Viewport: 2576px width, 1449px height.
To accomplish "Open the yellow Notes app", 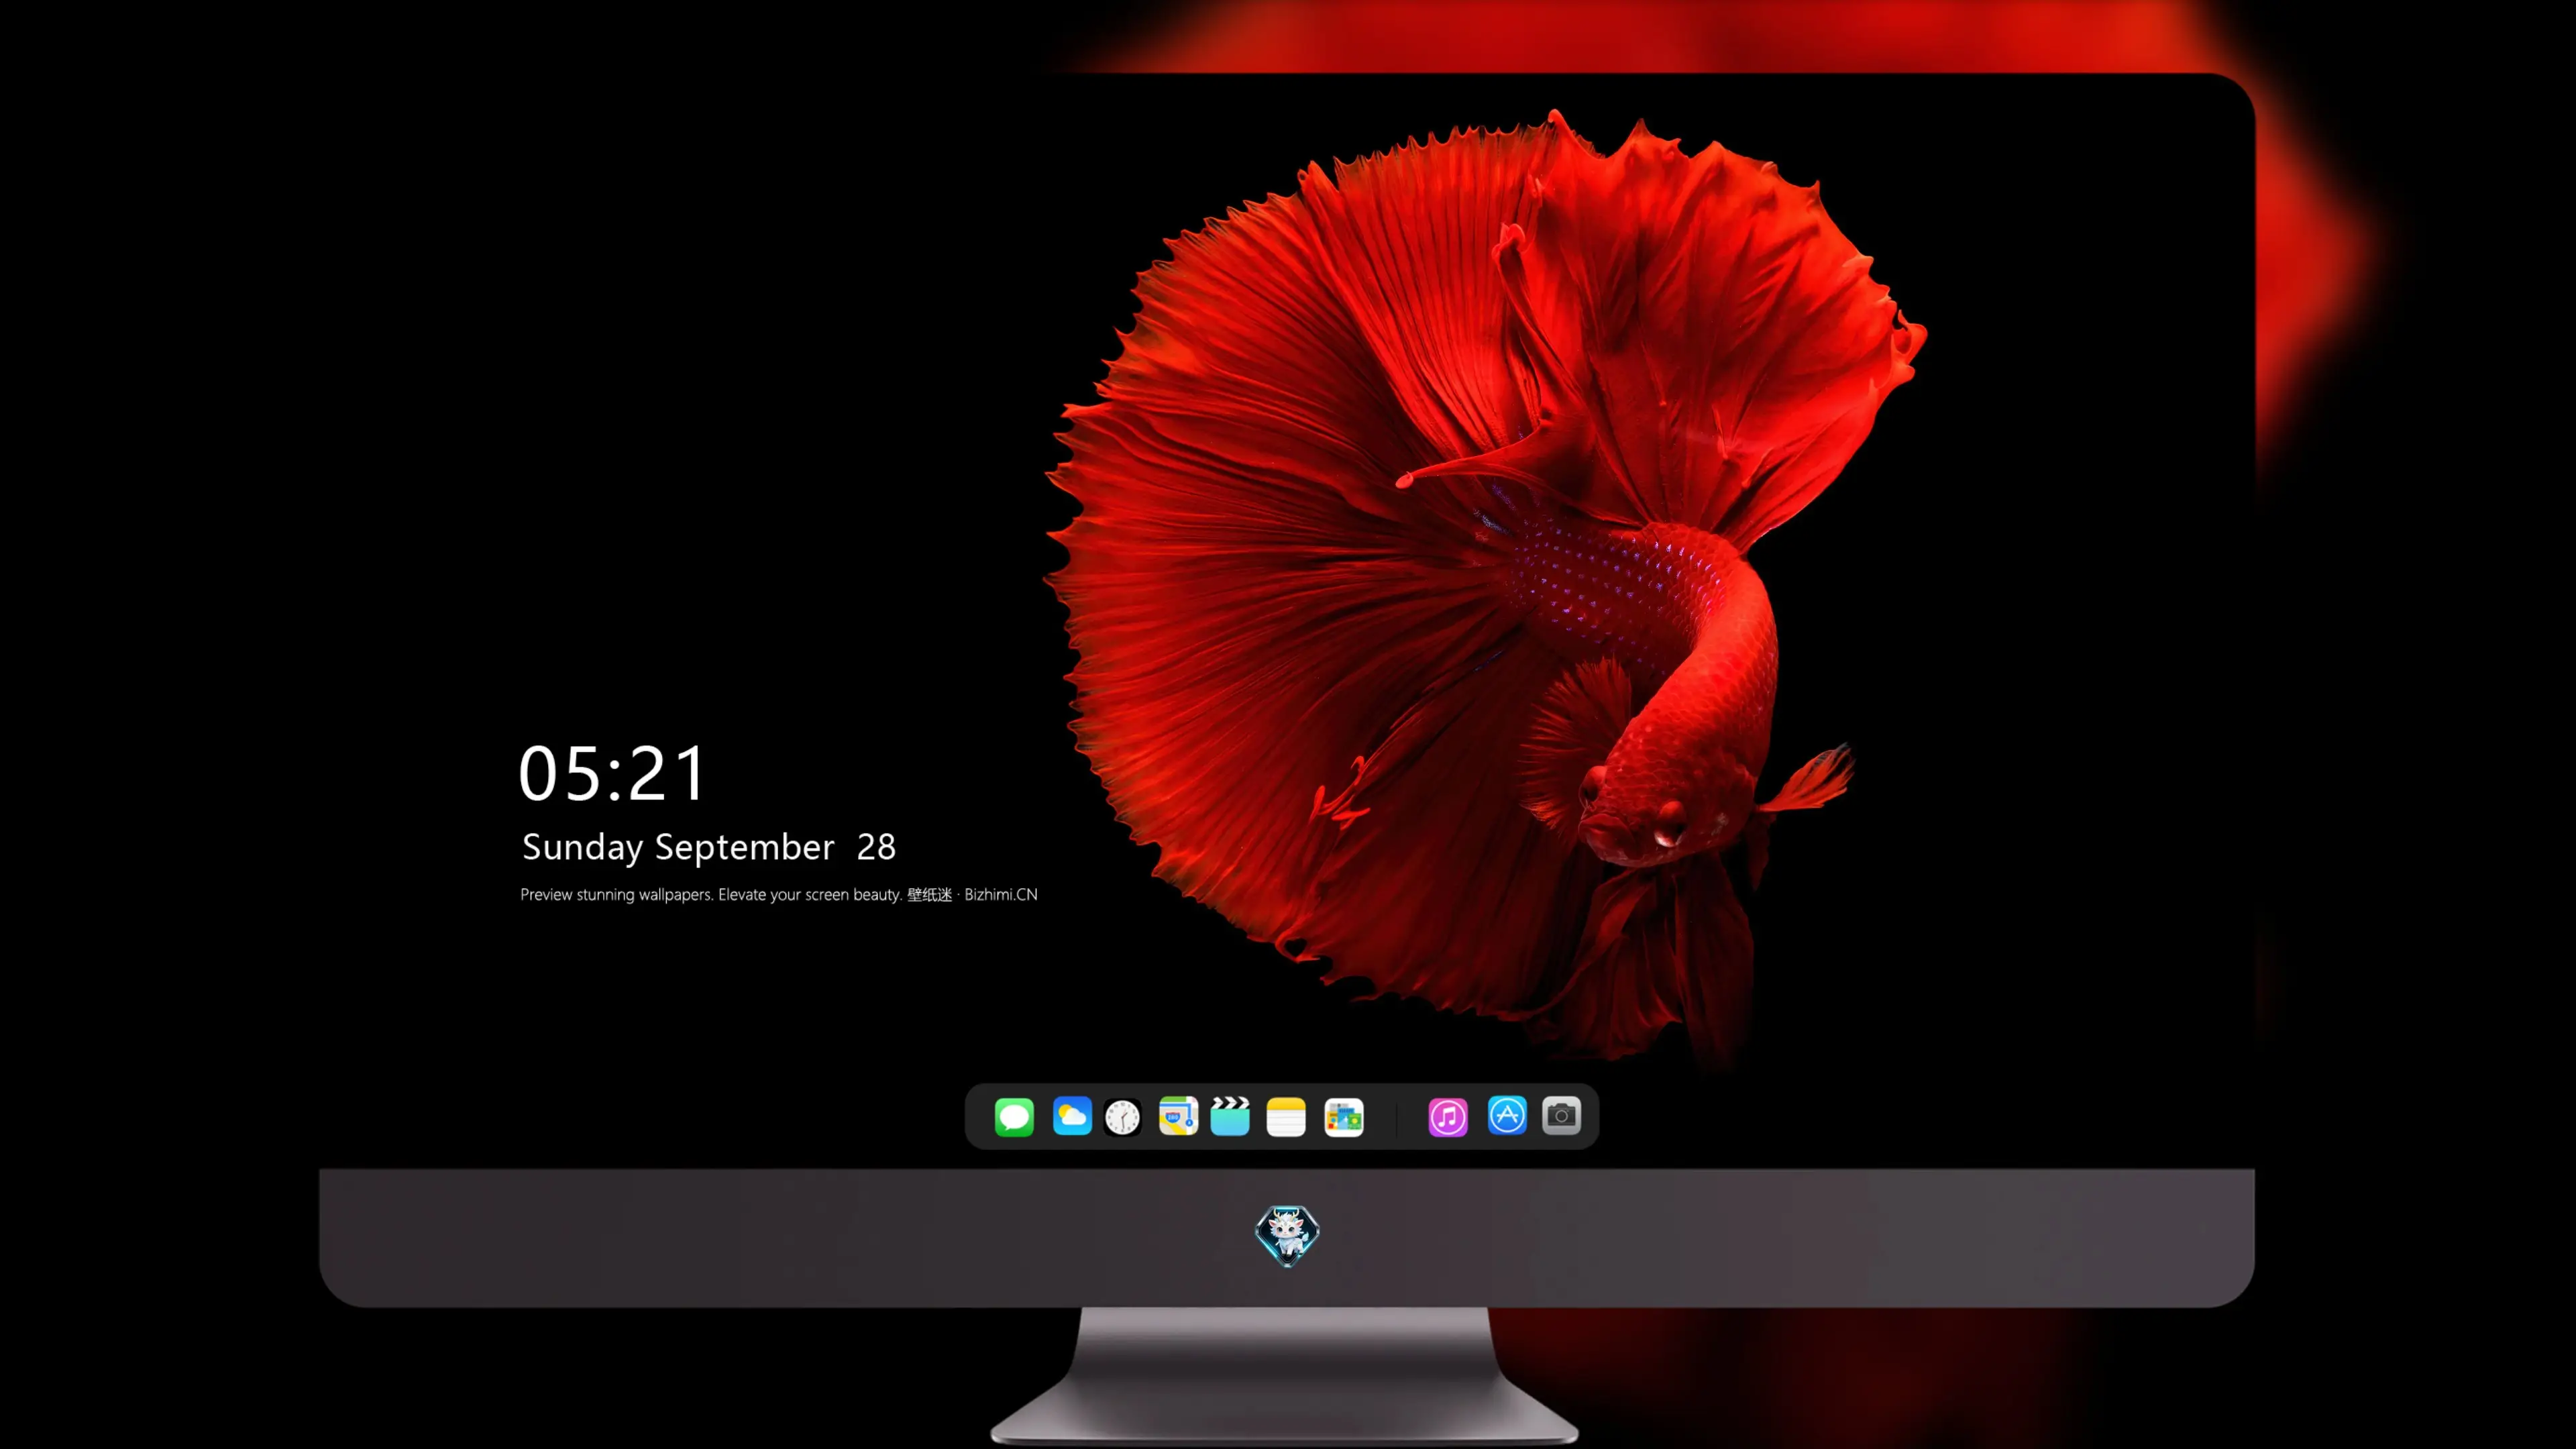I will (1286, 1116).
